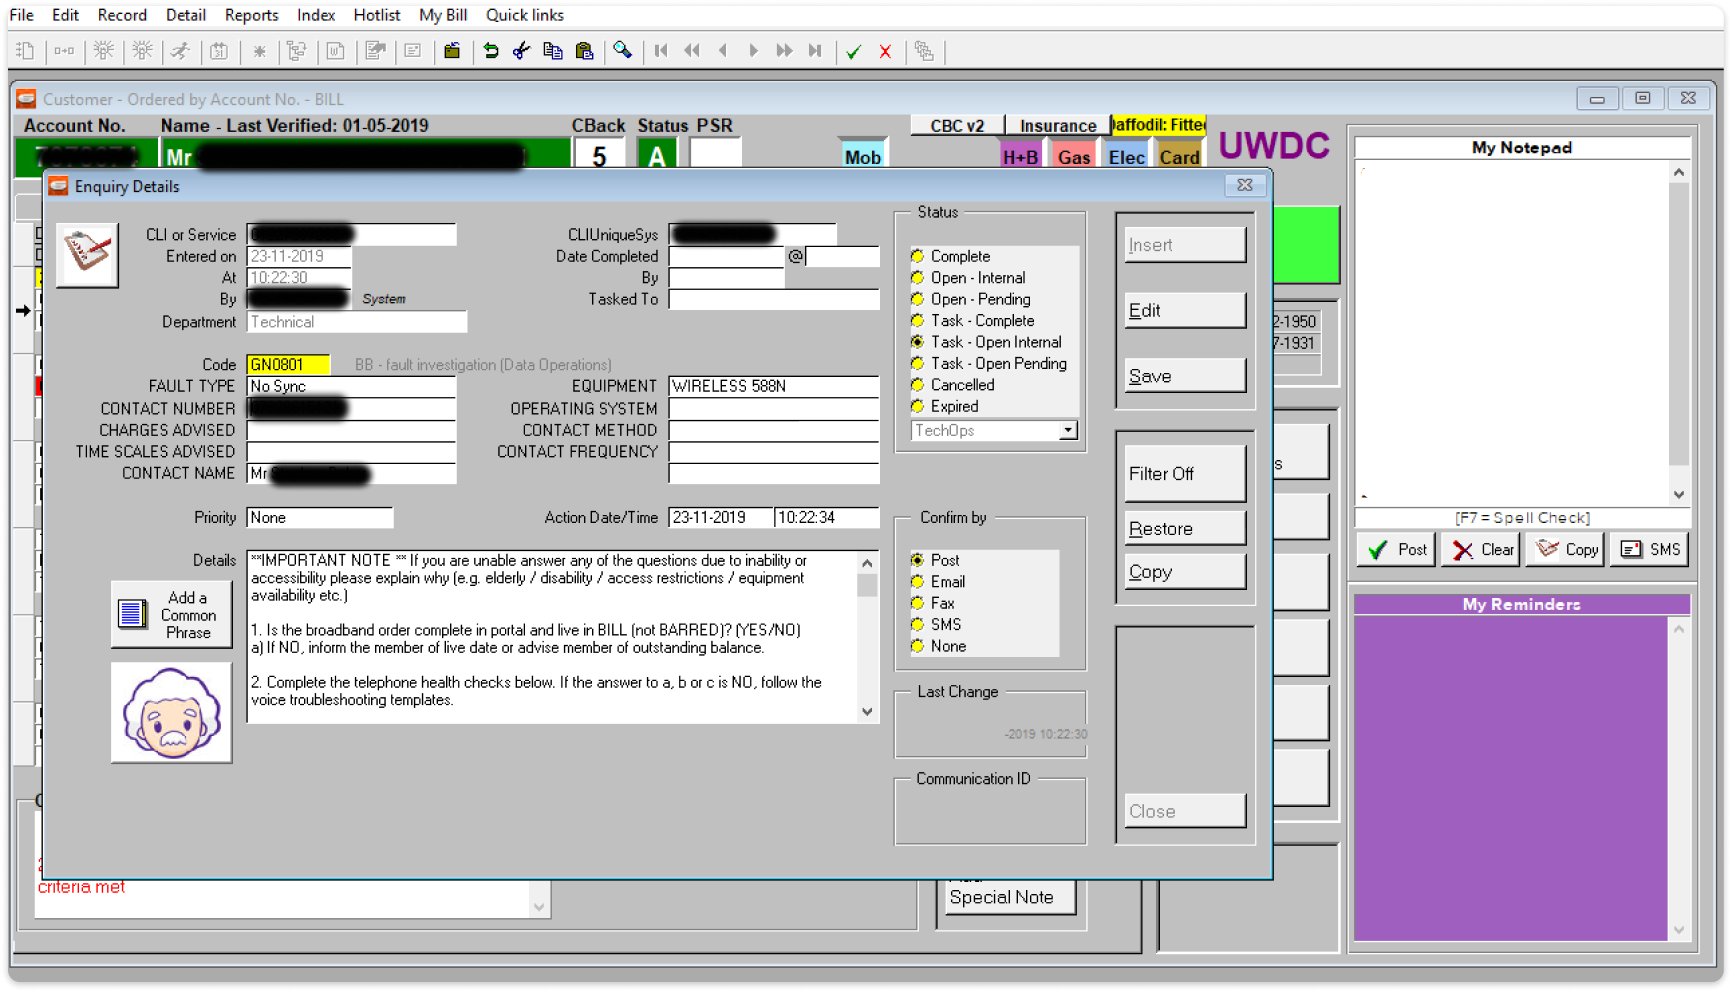
Task: Choose SMS as the Confirm by method
Action: click(917, 625)
